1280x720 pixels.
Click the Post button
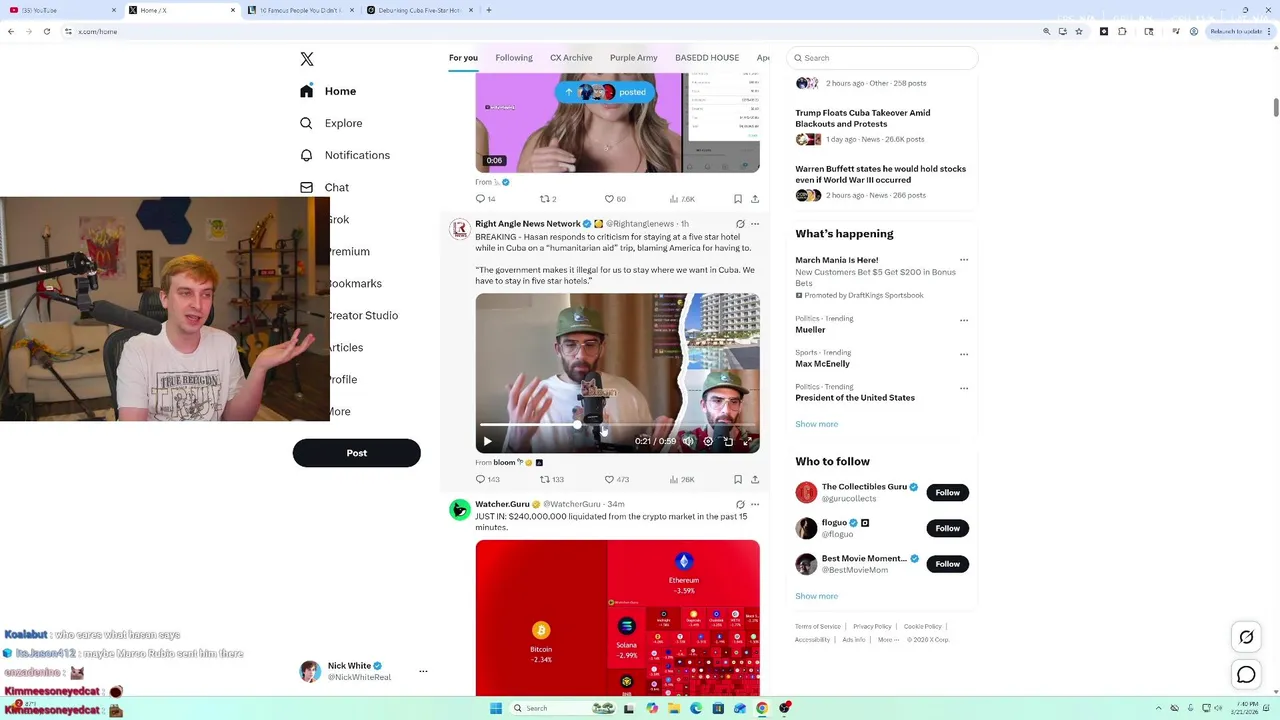tap(356, 453)
